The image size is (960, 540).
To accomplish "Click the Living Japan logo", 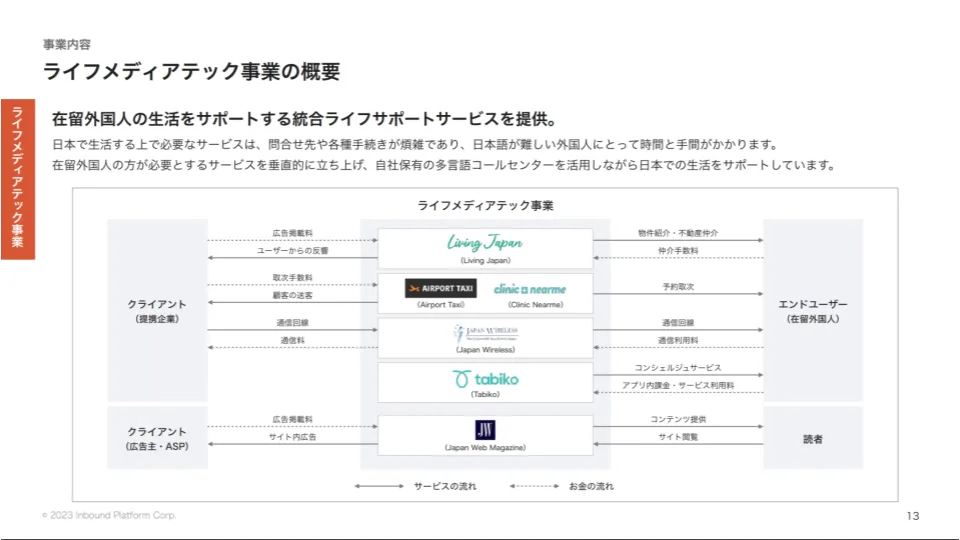I will 485,243.
